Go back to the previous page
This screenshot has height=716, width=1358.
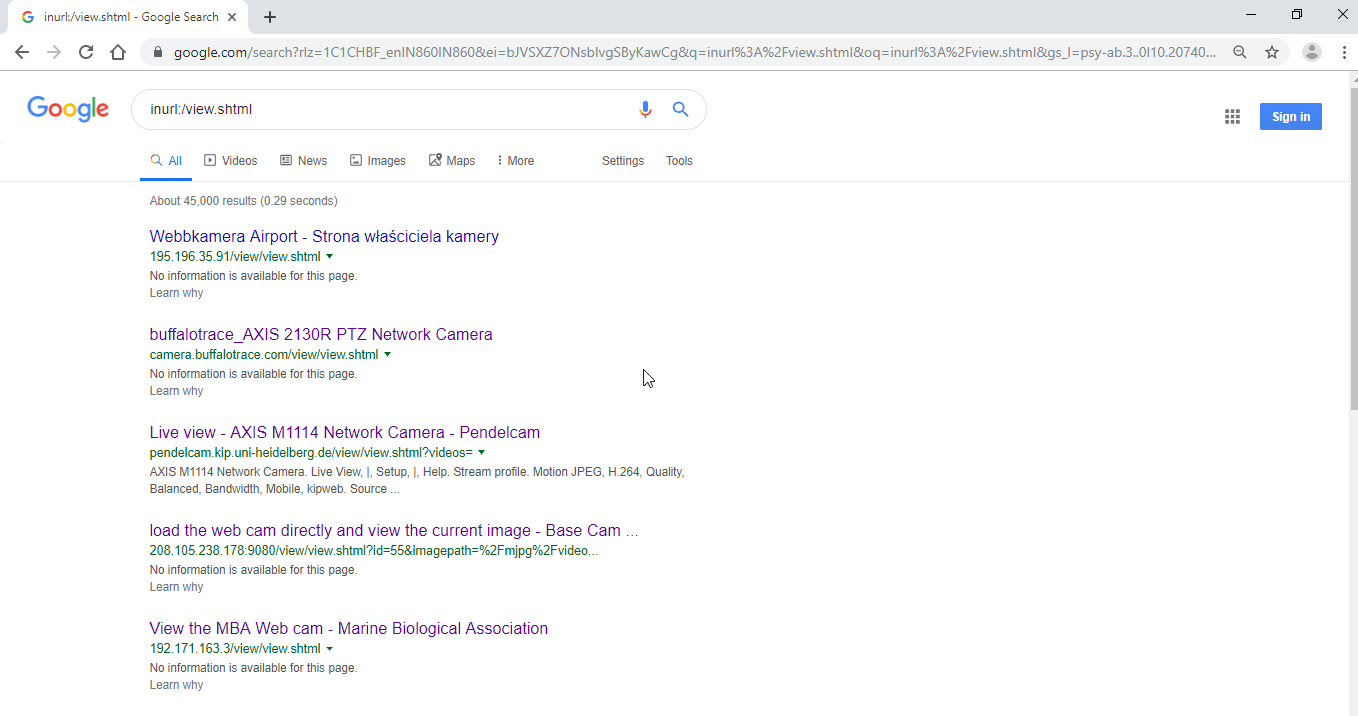point(22,52)
